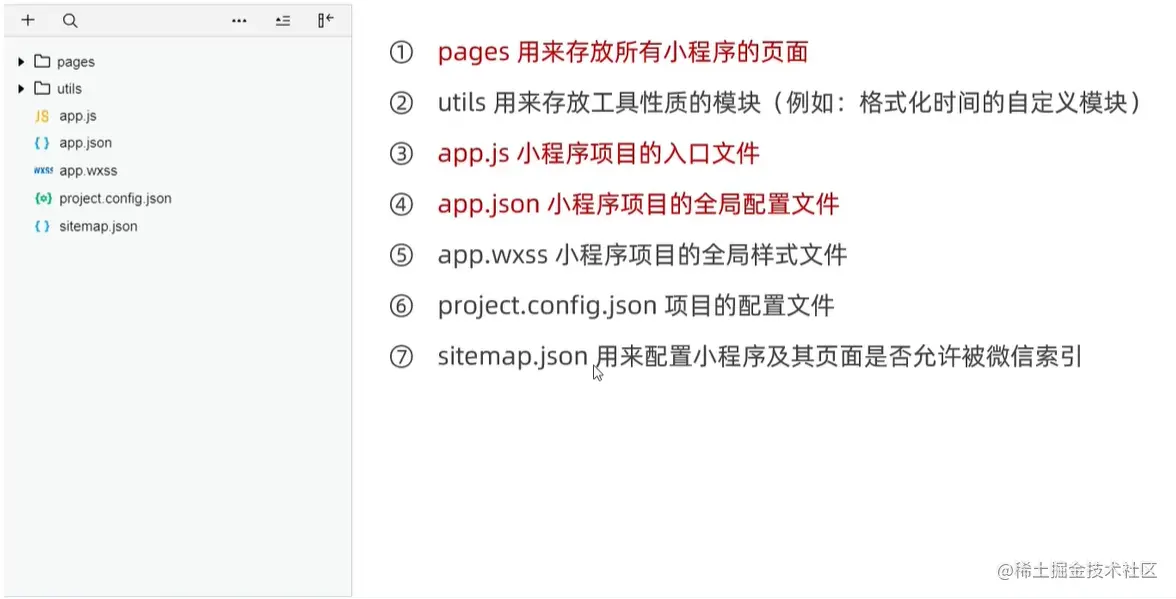
Task: Click the green config icon for project.config.json
Action: tap(42, 198)
